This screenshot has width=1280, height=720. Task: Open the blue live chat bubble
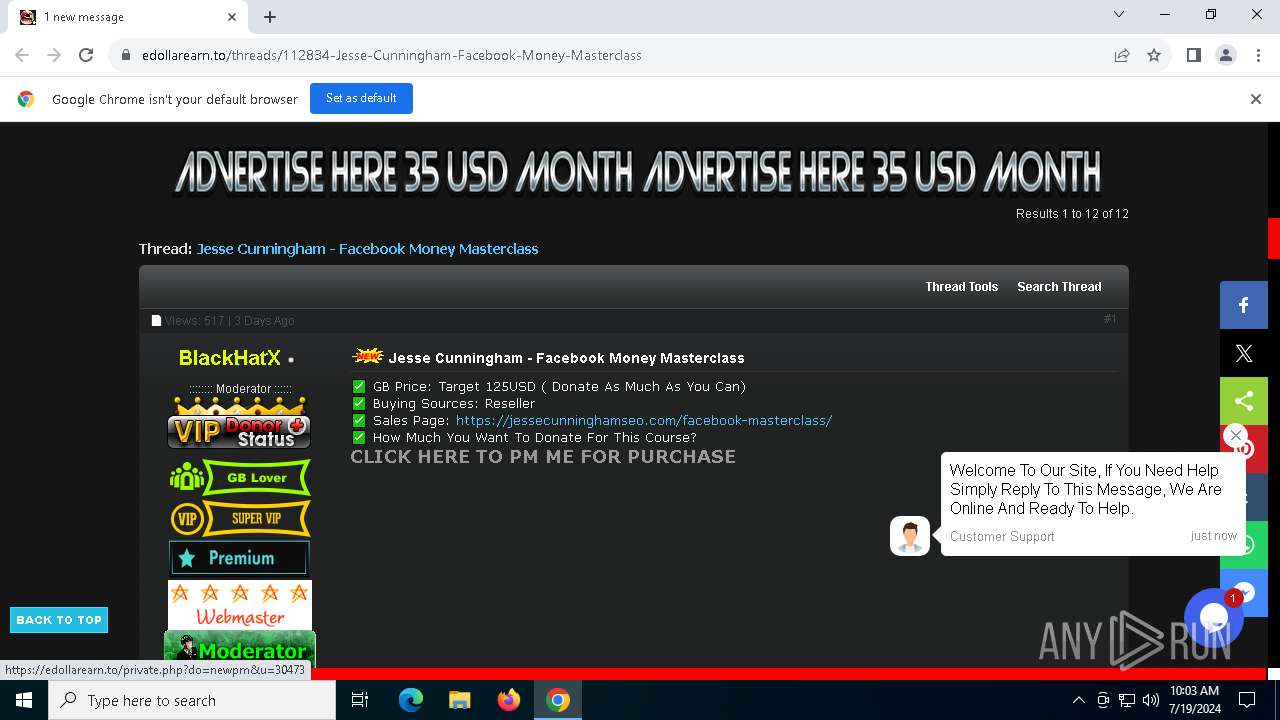coord(1213,618)
